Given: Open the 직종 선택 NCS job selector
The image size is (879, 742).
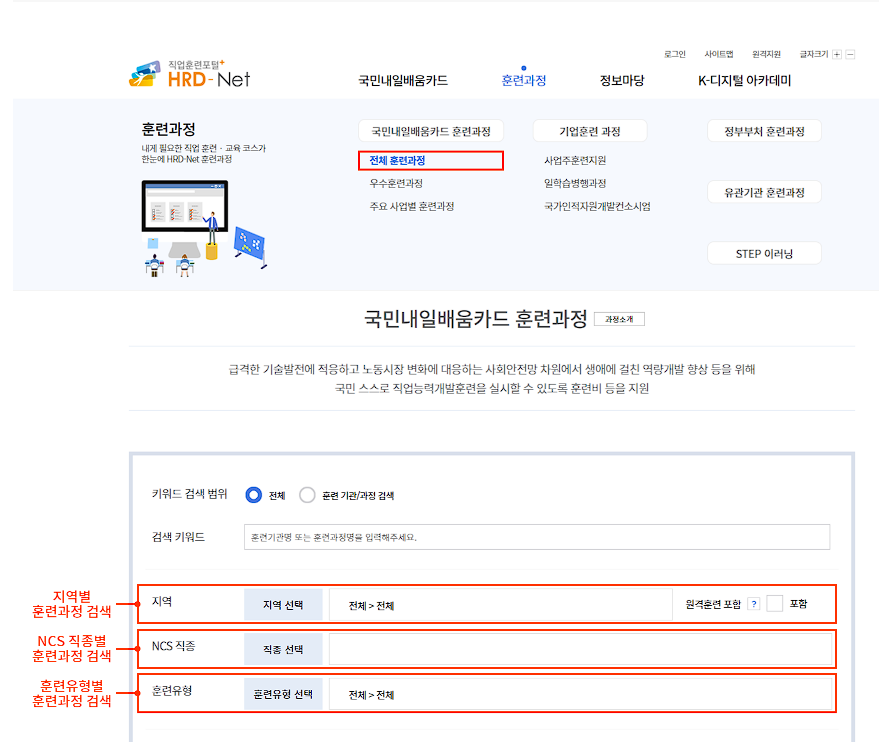Looking at the screenshot, I should 281,648.
